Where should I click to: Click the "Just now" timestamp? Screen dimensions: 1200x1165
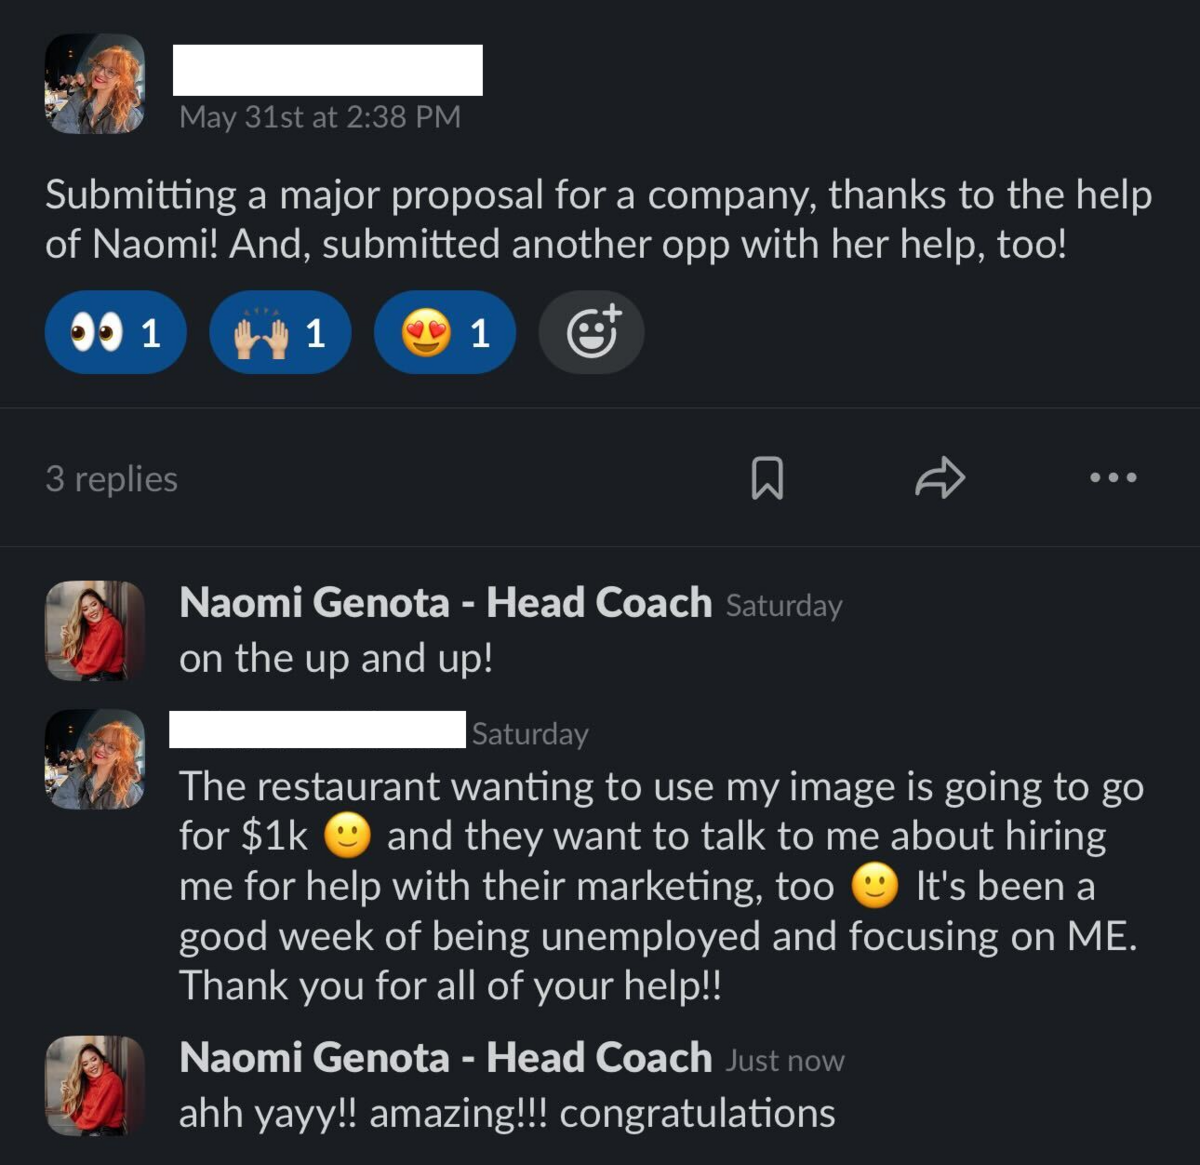[x=785, y=1061]
